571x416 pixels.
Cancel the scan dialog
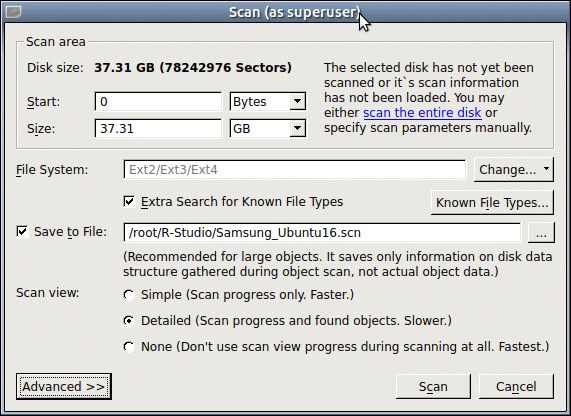pyautogui.click(x=516, y=386)
